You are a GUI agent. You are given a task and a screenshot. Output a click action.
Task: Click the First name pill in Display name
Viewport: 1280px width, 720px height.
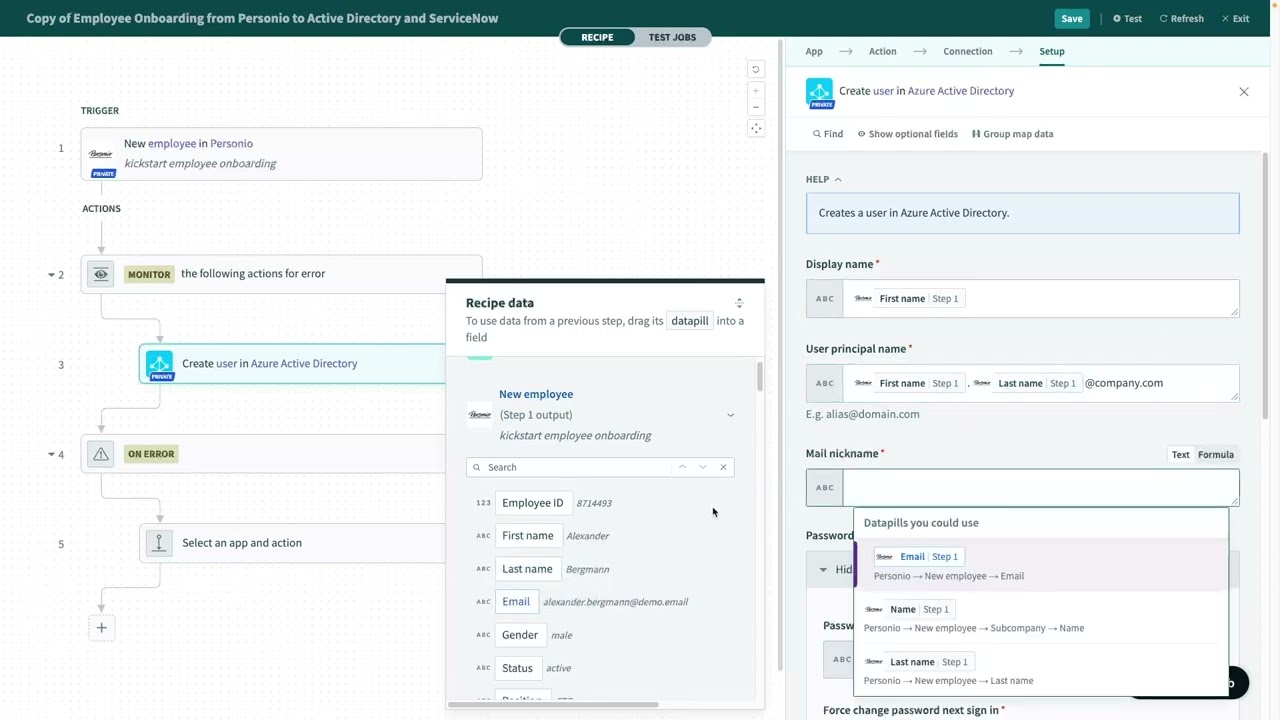(908, 299)
